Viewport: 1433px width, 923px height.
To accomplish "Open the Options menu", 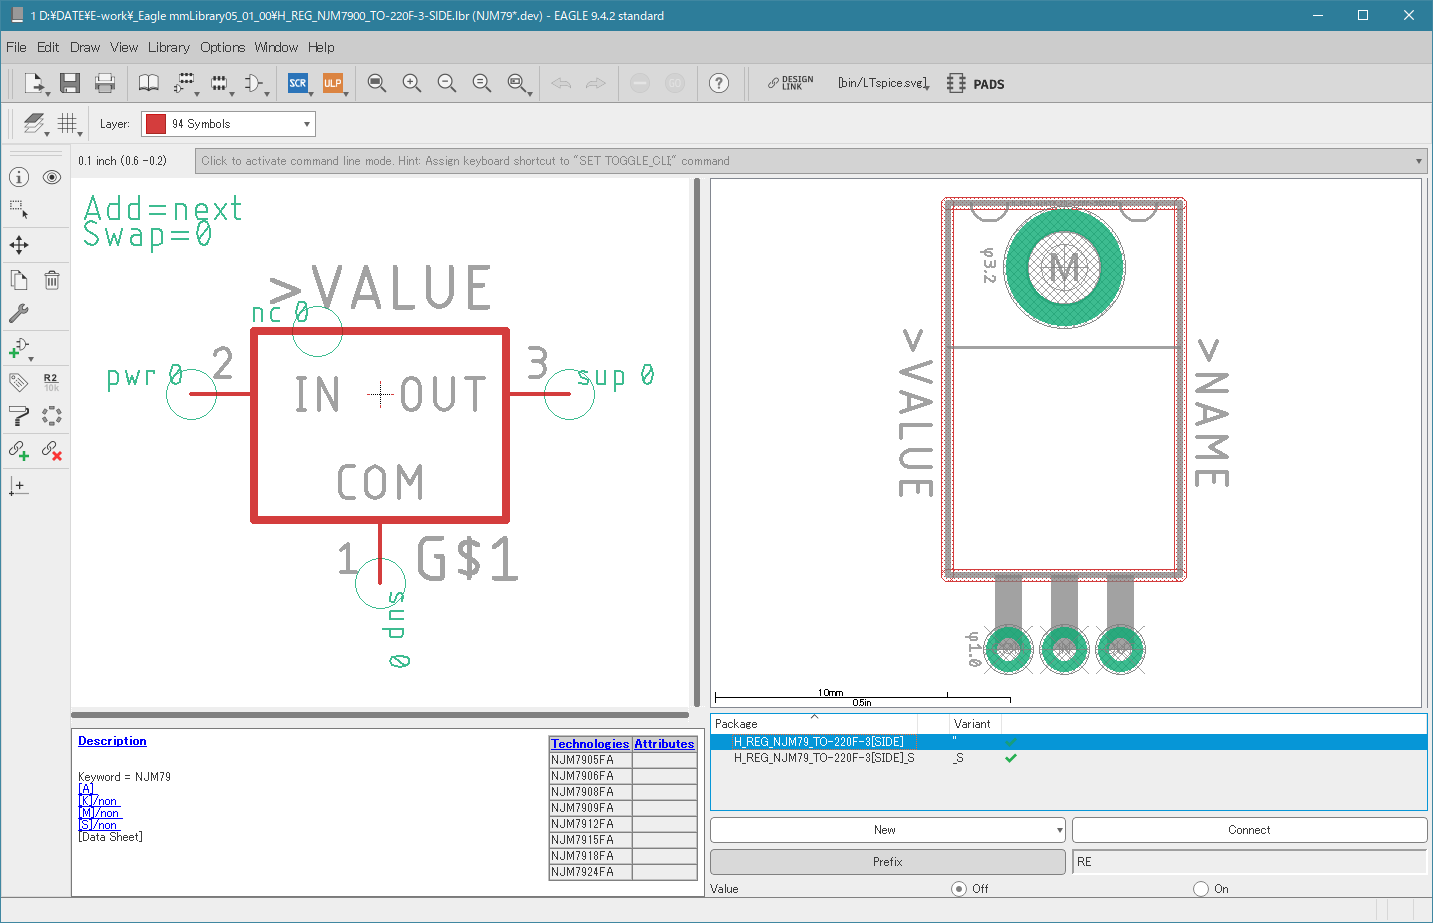I will click(222, 47).
